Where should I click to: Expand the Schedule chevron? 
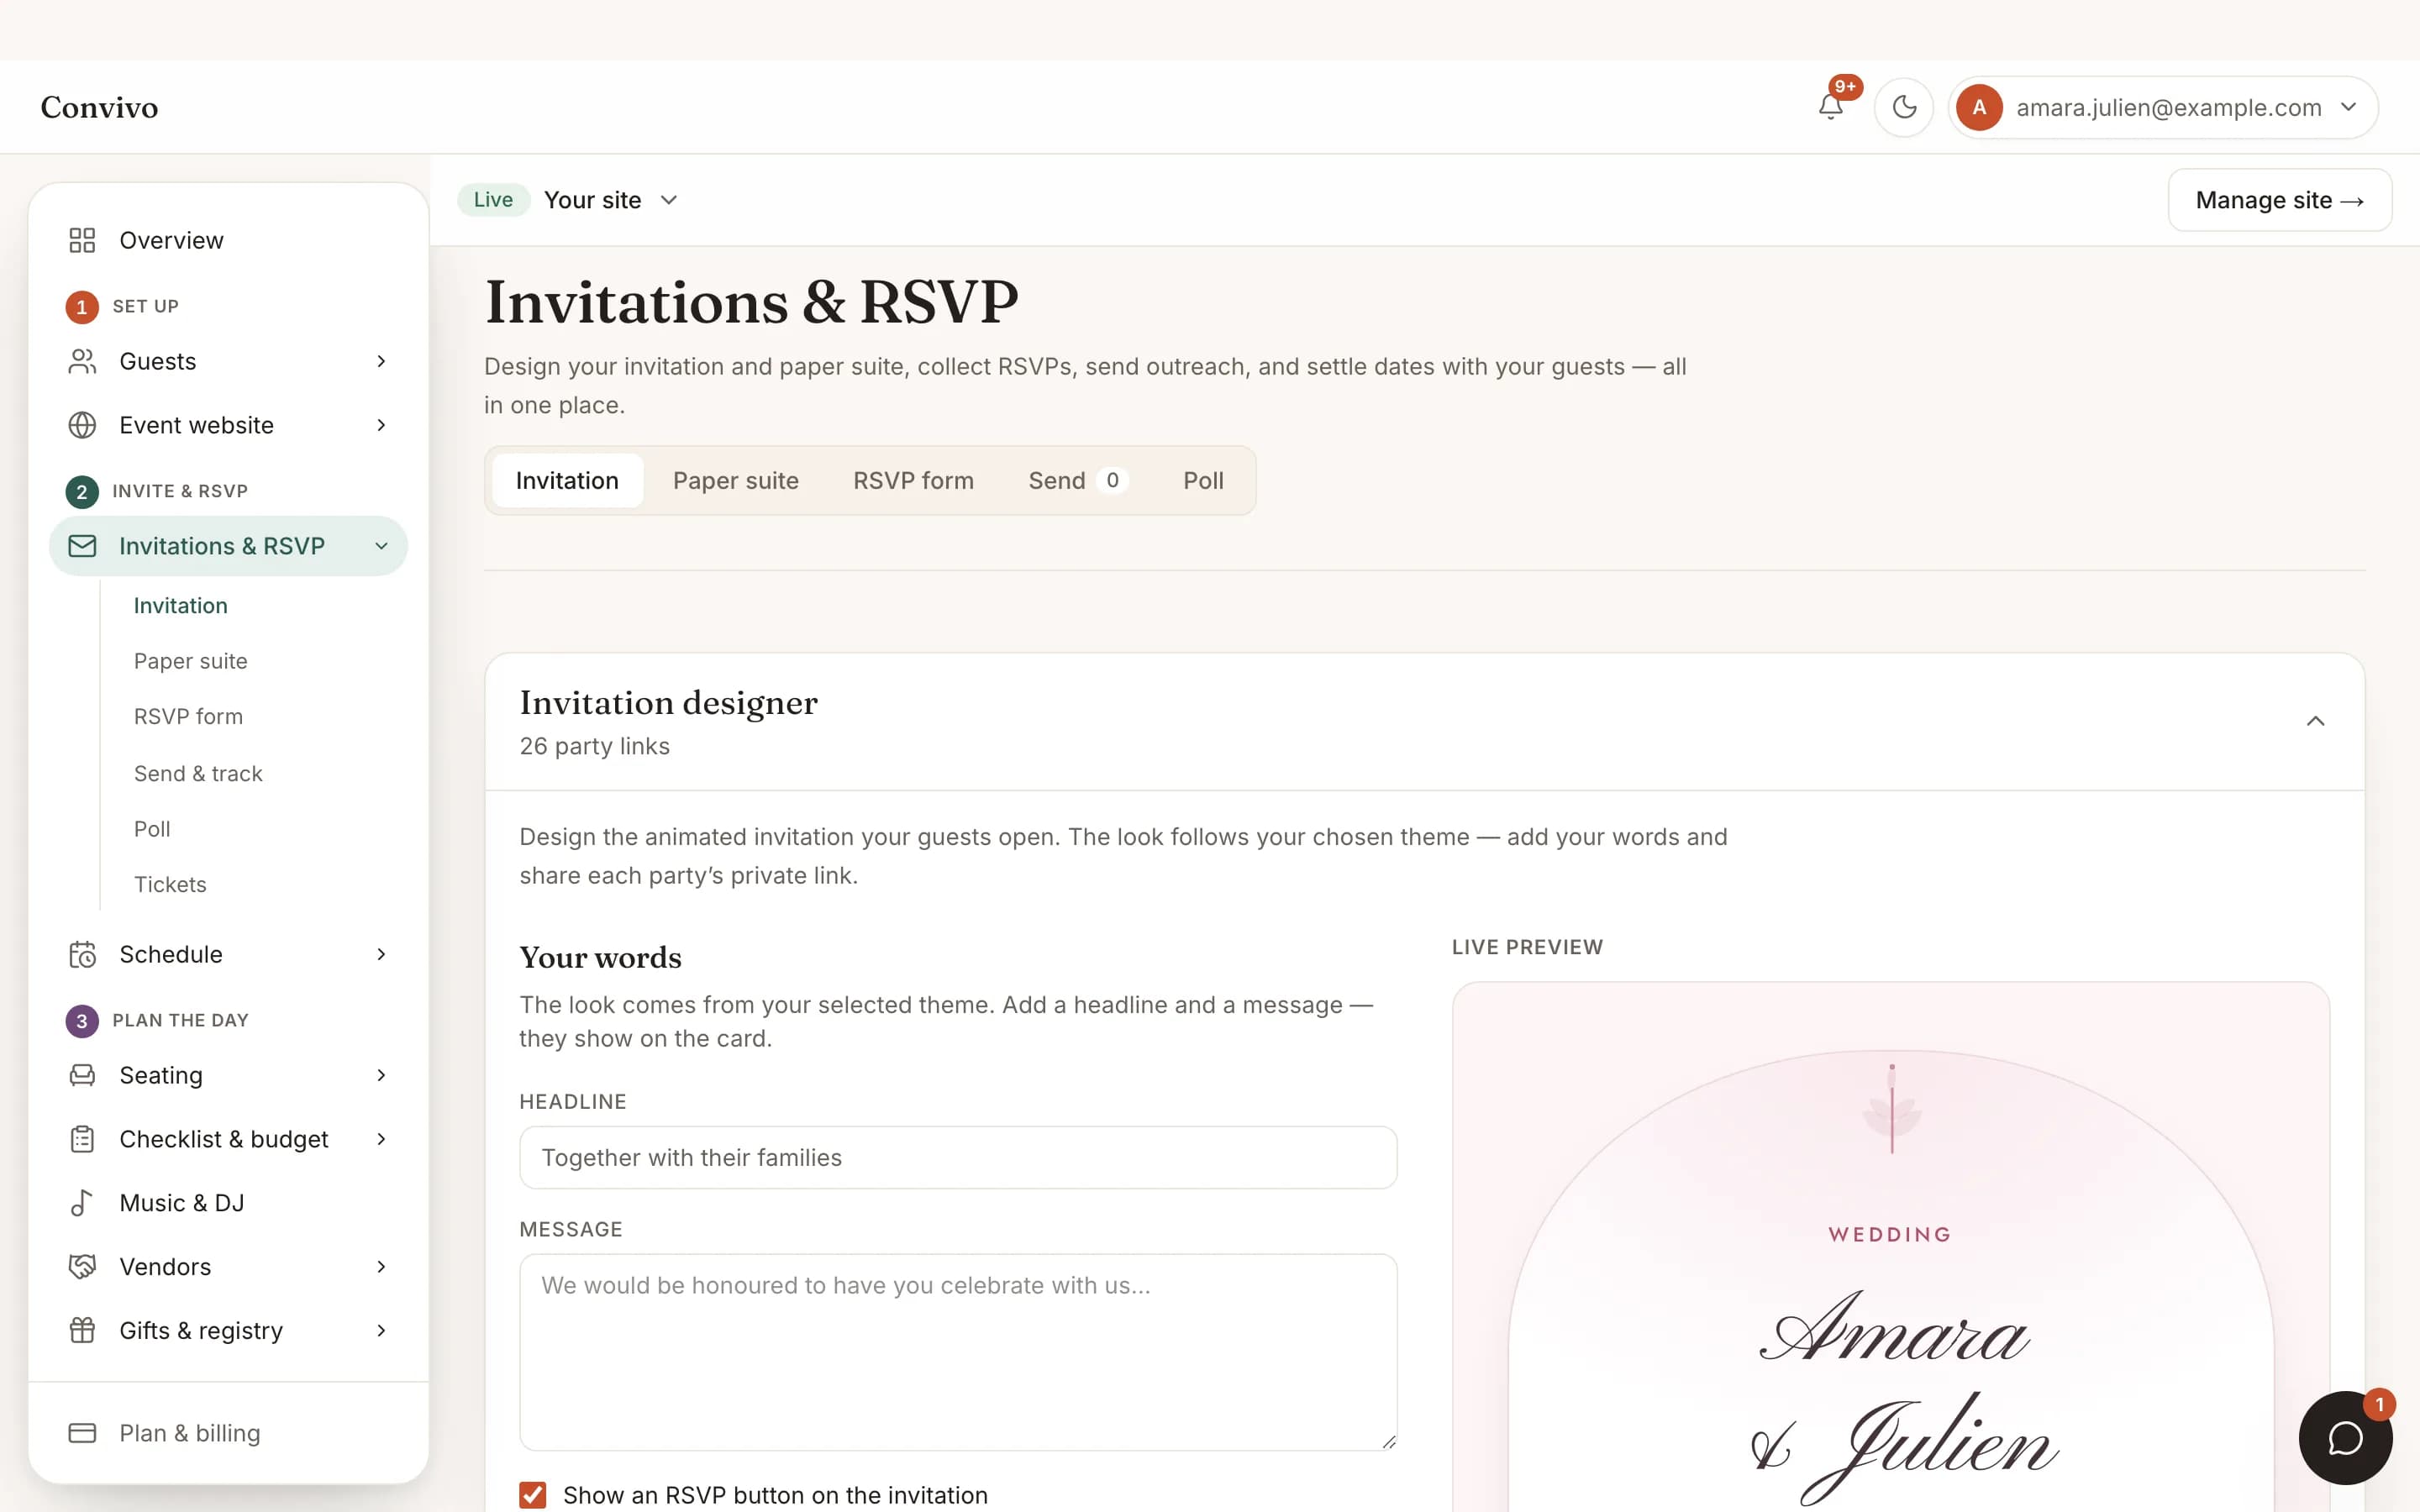pos(381,954)
